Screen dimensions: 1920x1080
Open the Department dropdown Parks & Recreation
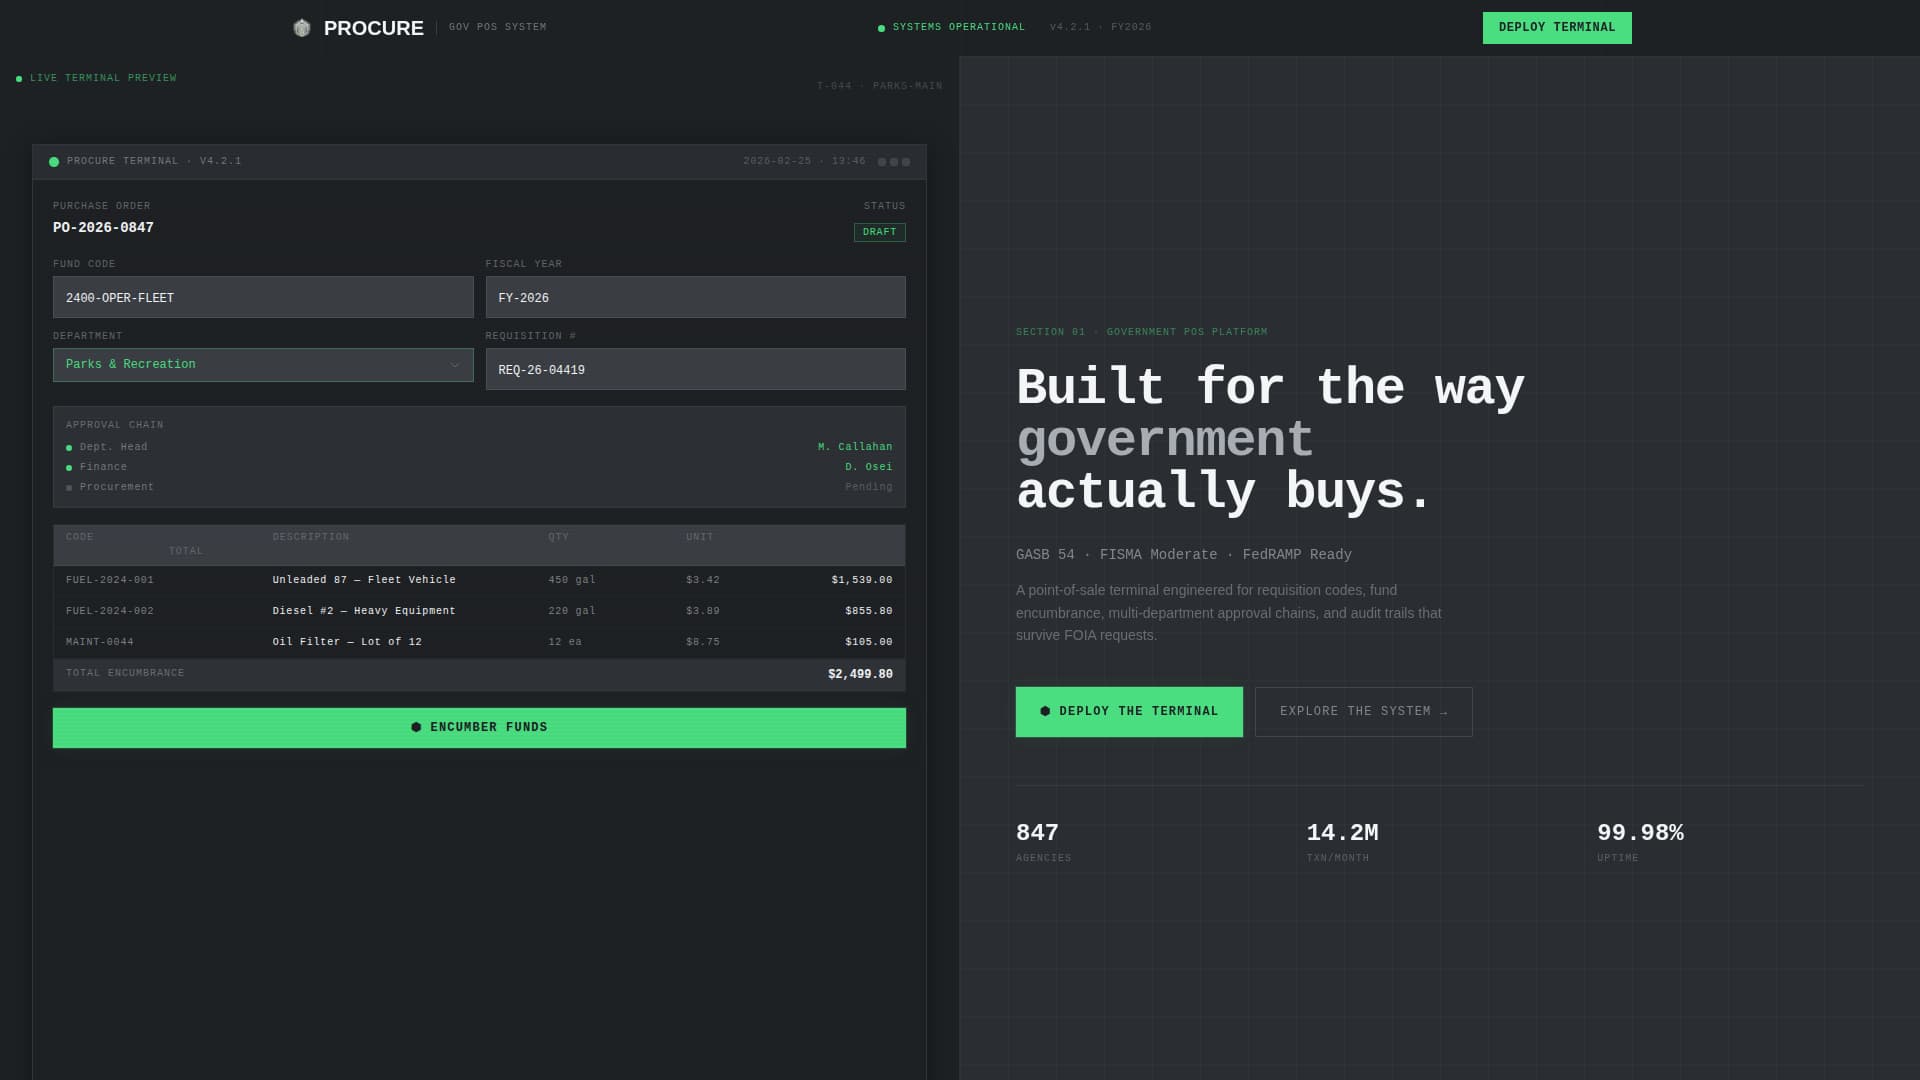(x=263, y=365)
